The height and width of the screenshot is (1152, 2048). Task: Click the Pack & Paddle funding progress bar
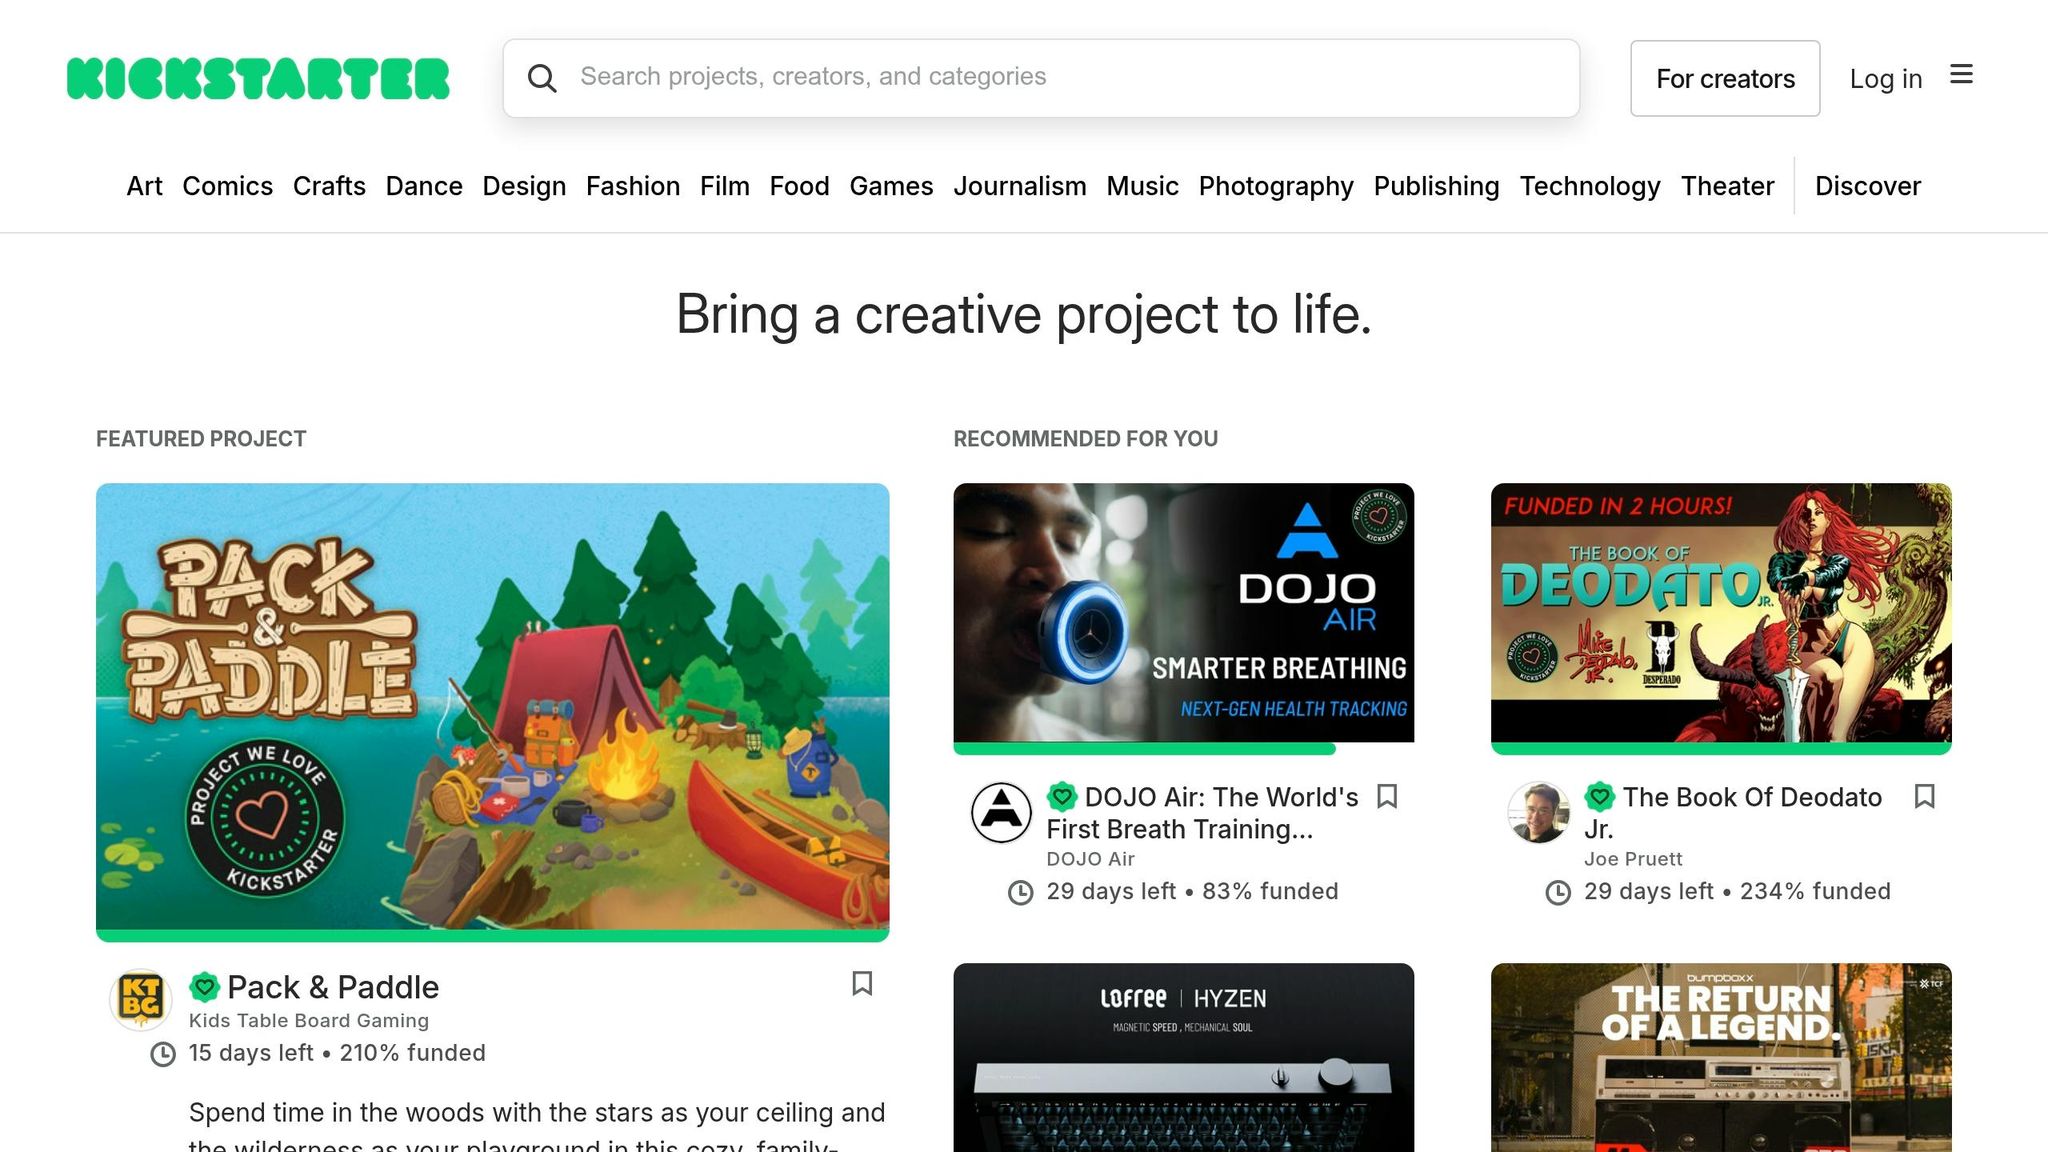tap(492, 936)
